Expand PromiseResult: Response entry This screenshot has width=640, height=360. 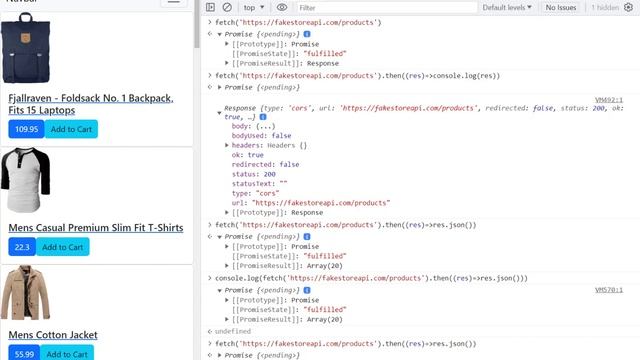[227, 63]
